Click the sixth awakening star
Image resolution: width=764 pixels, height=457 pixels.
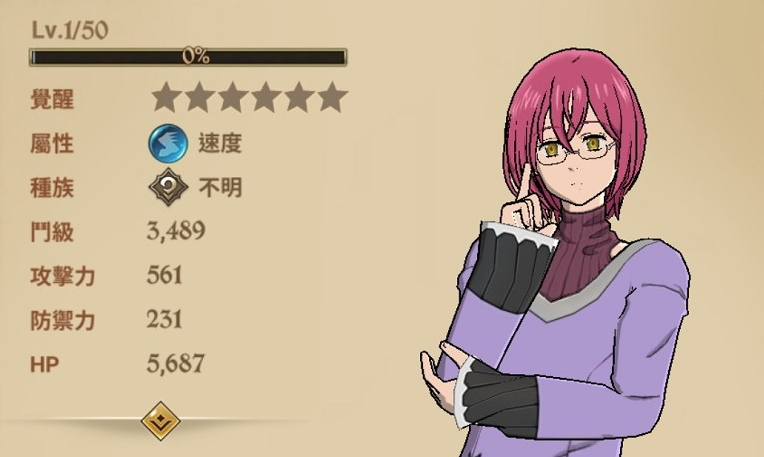tap(332, 97)
